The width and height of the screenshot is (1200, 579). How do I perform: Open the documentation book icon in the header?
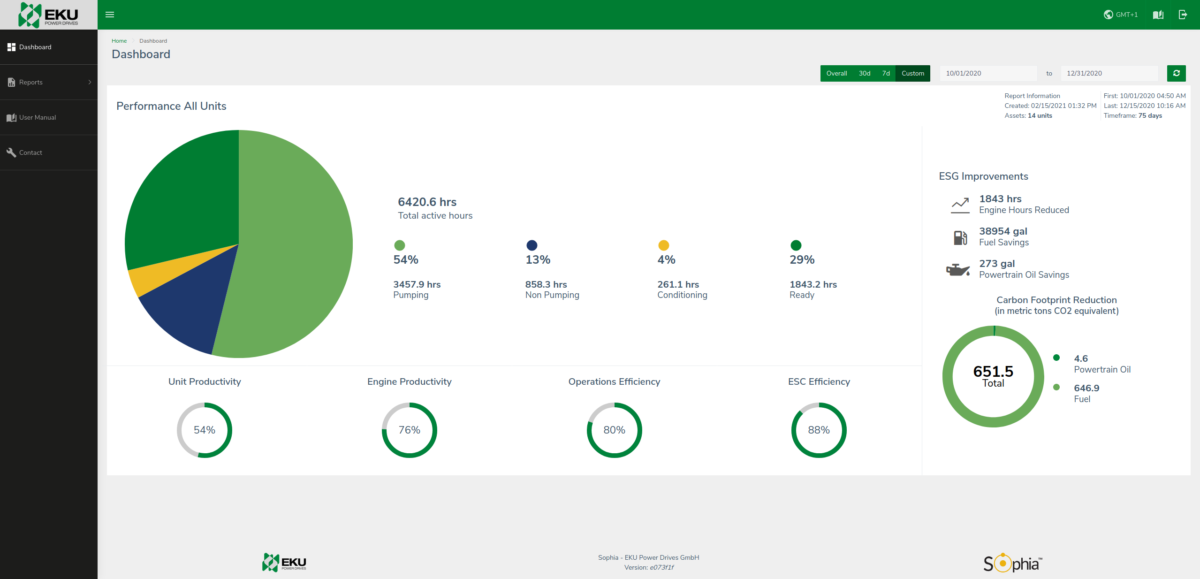(x=1160, y=14)
